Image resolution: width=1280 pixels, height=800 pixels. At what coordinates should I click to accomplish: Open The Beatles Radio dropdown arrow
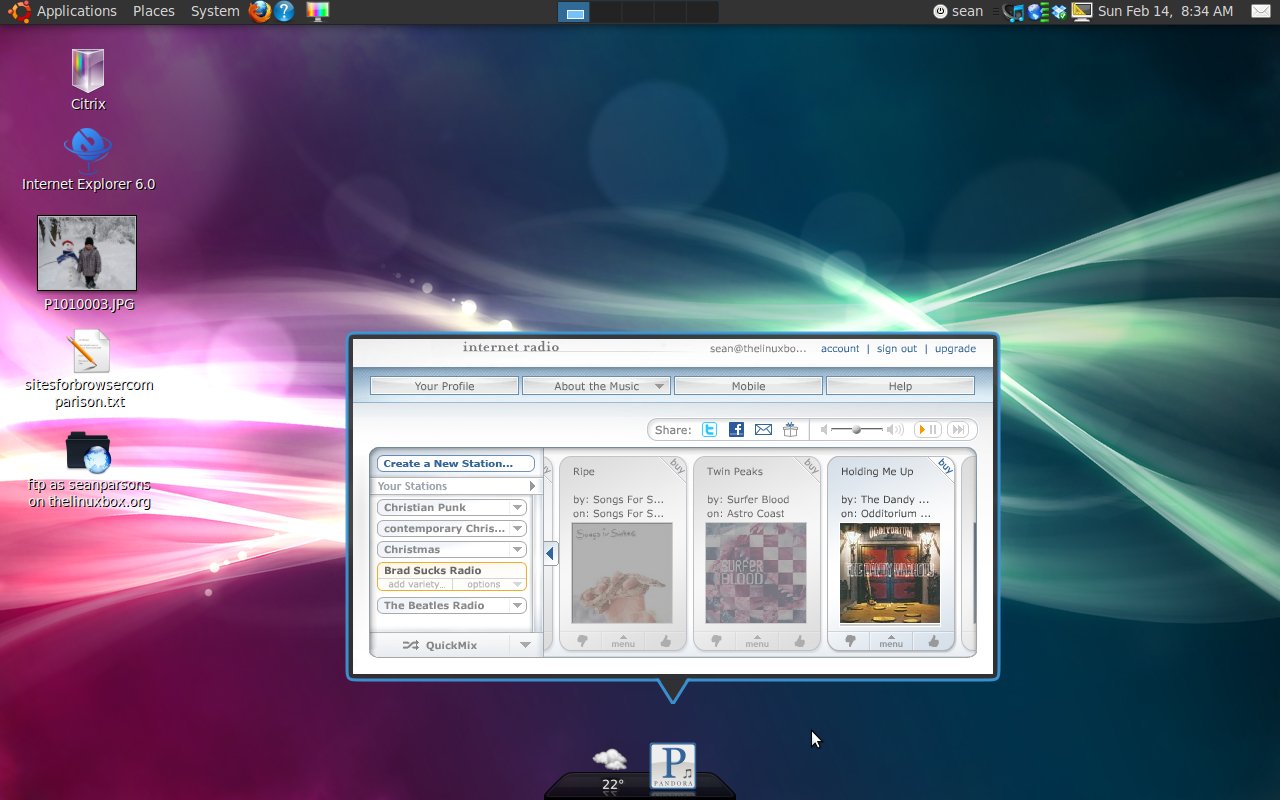(x=517, y=605)
